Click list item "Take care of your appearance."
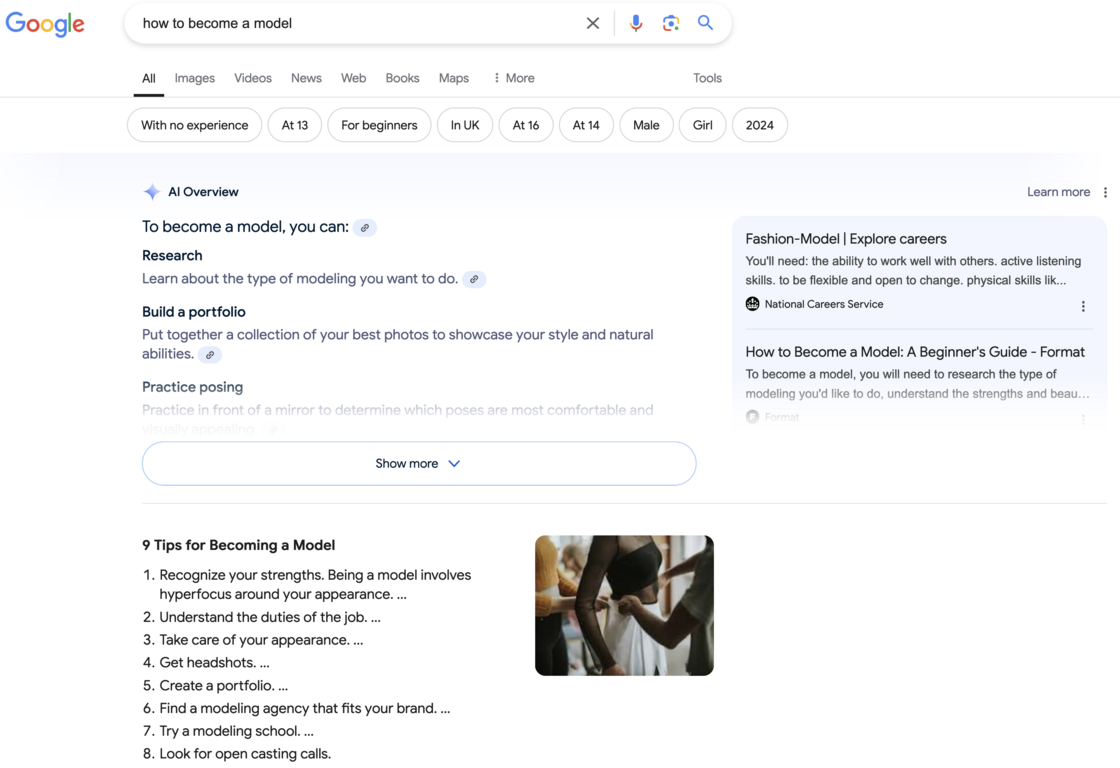Viewport: 1120px width, 768px height. [261, 640]
